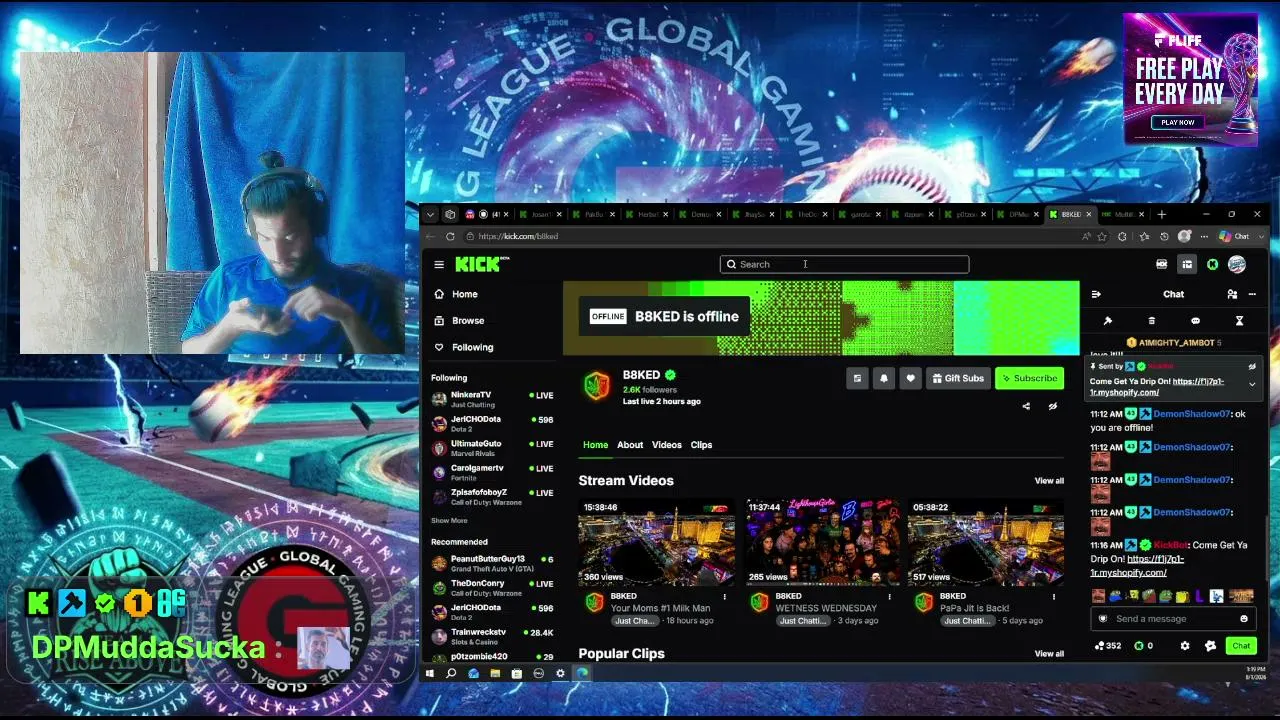Open Following in the Kick sidebar
Viewport: 1280px width, 720px height.
[x=463, y=347]
